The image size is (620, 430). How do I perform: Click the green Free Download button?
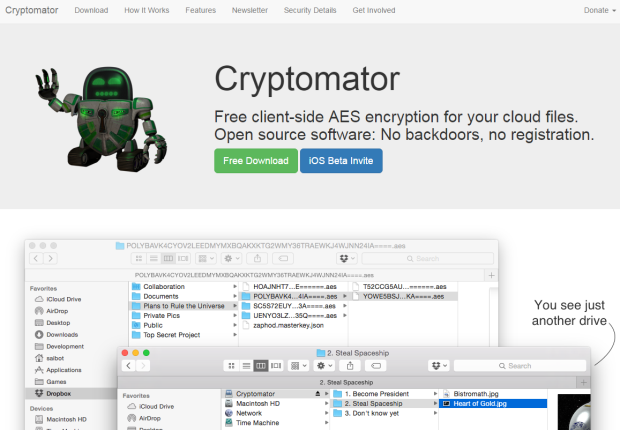[256, 161]
